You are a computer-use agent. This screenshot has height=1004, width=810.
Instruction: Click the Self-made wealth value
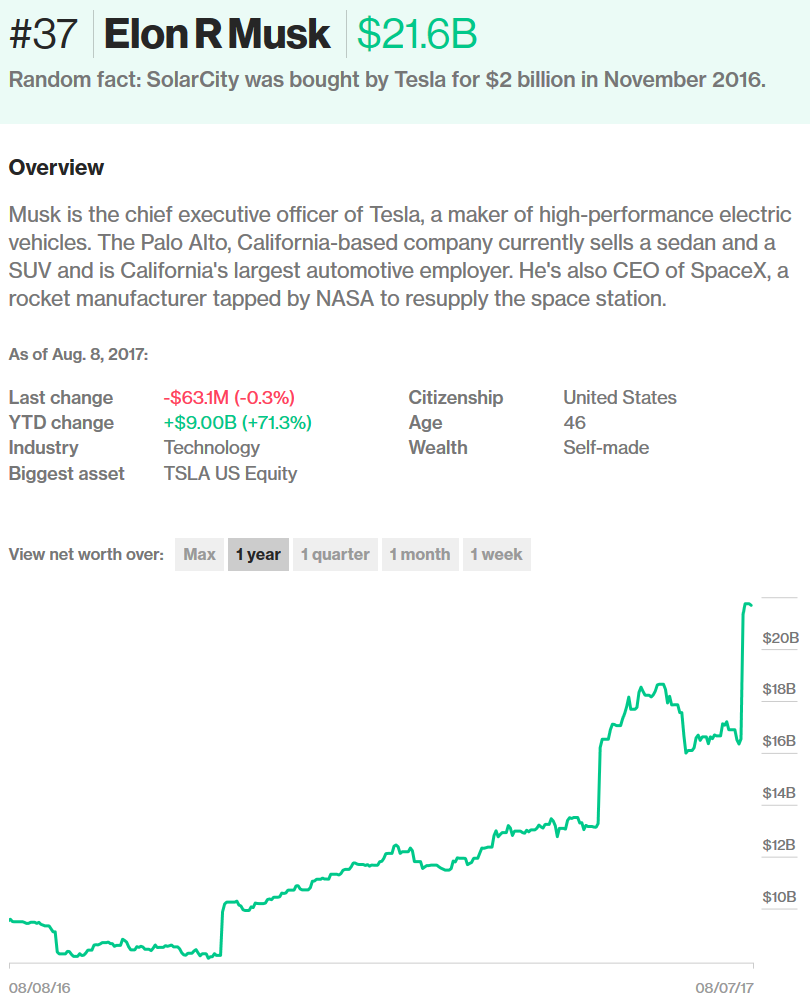click(606, 447)
